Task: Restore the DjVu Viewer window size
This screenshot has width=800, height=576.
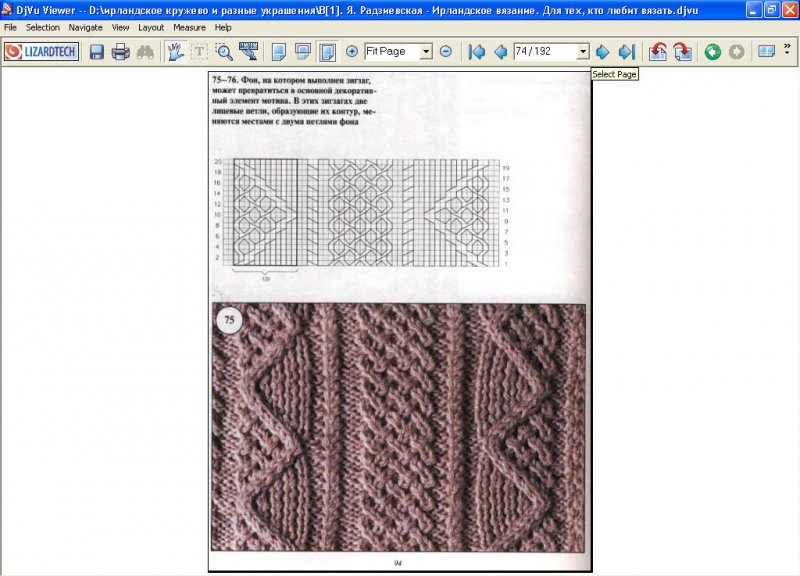Action: (x=771, y=10)
